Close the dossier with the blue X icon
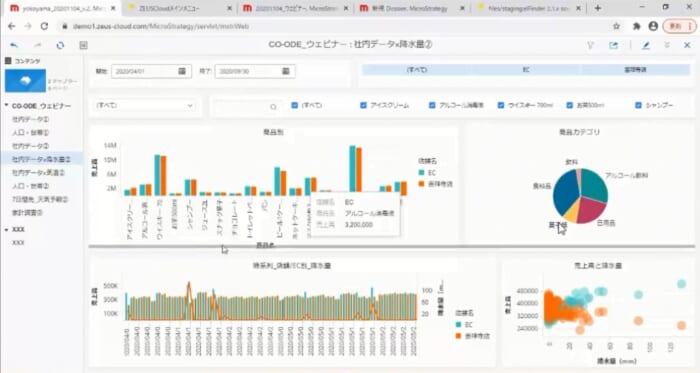 pyautogui.click(x=687, y=45)
